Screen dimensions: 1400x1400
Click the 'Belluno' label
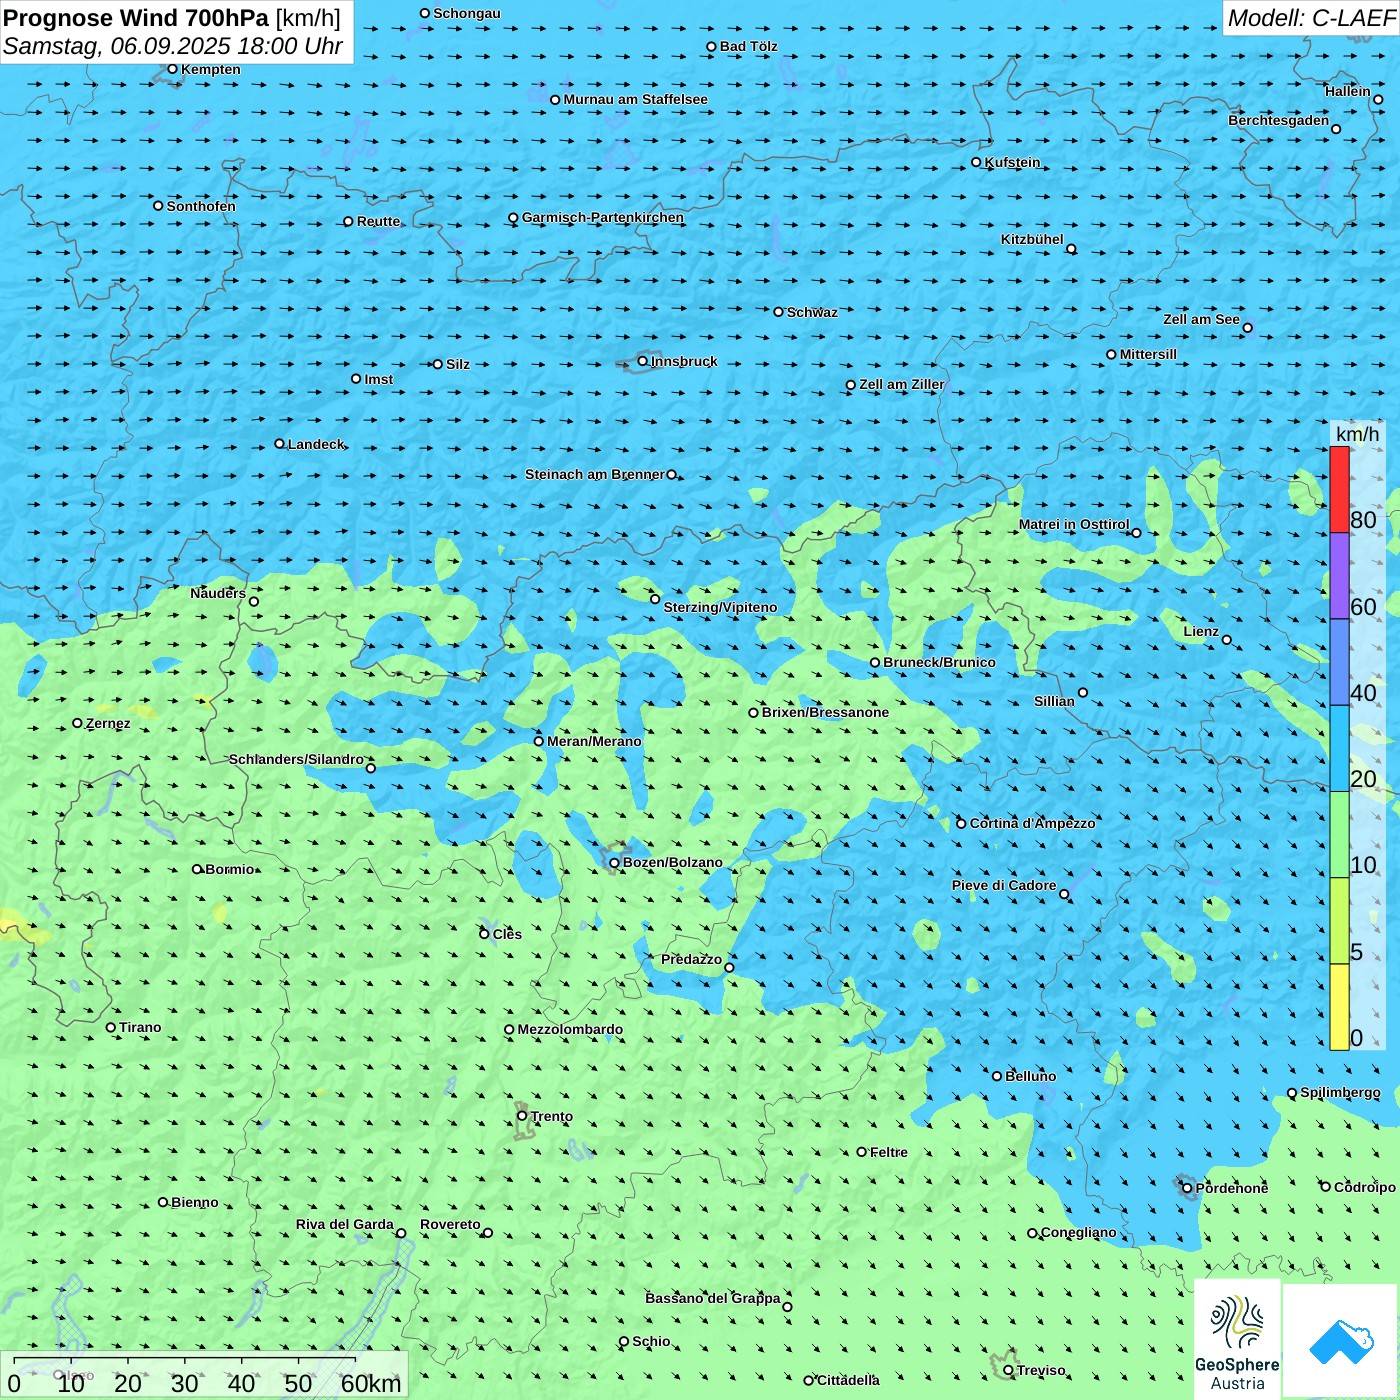click(1030, 1076)
